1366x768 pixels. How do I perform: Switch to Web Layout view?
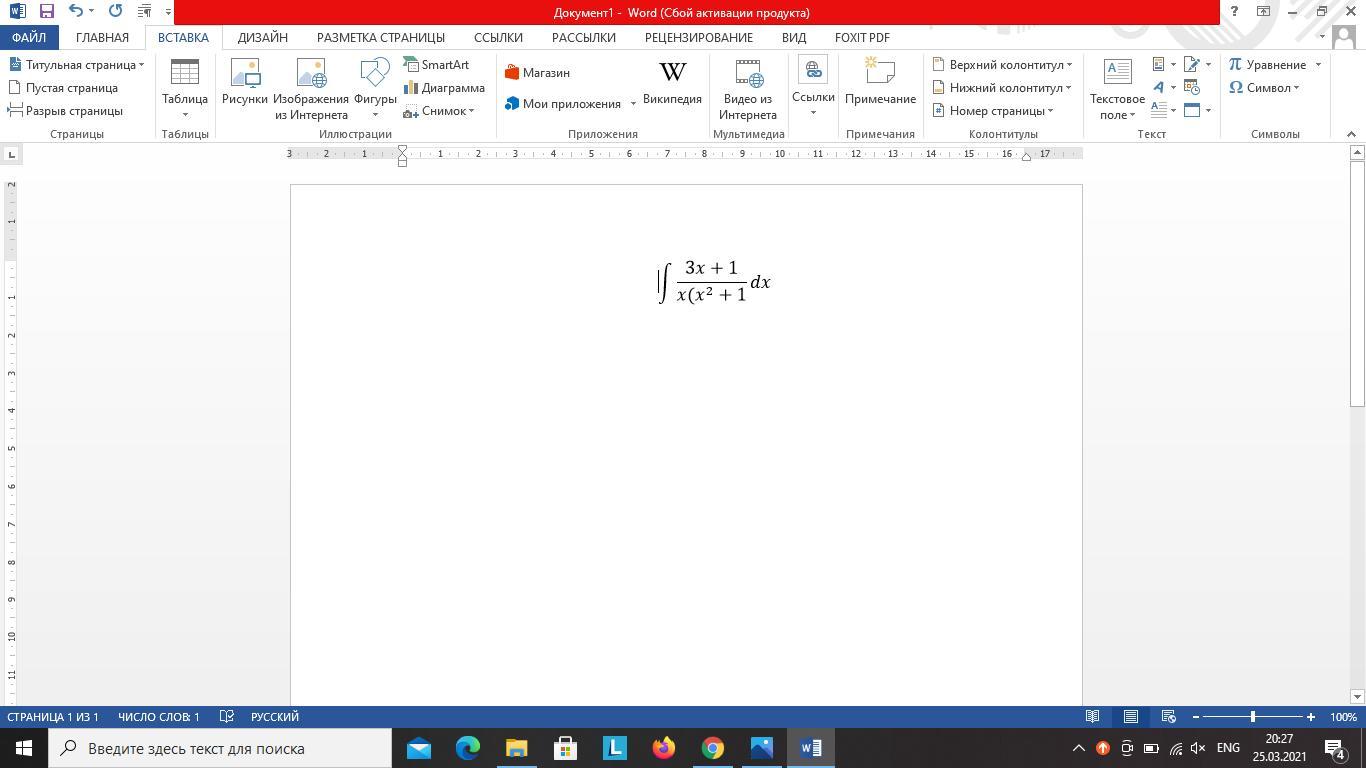click(1168, 717)
